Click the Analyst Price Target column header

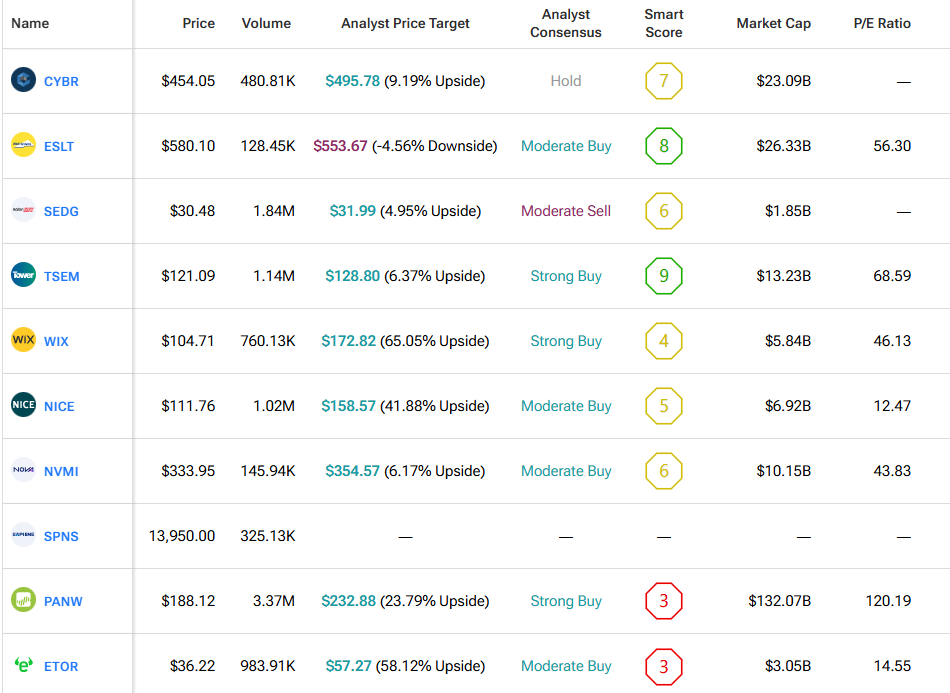click(405, 23)
